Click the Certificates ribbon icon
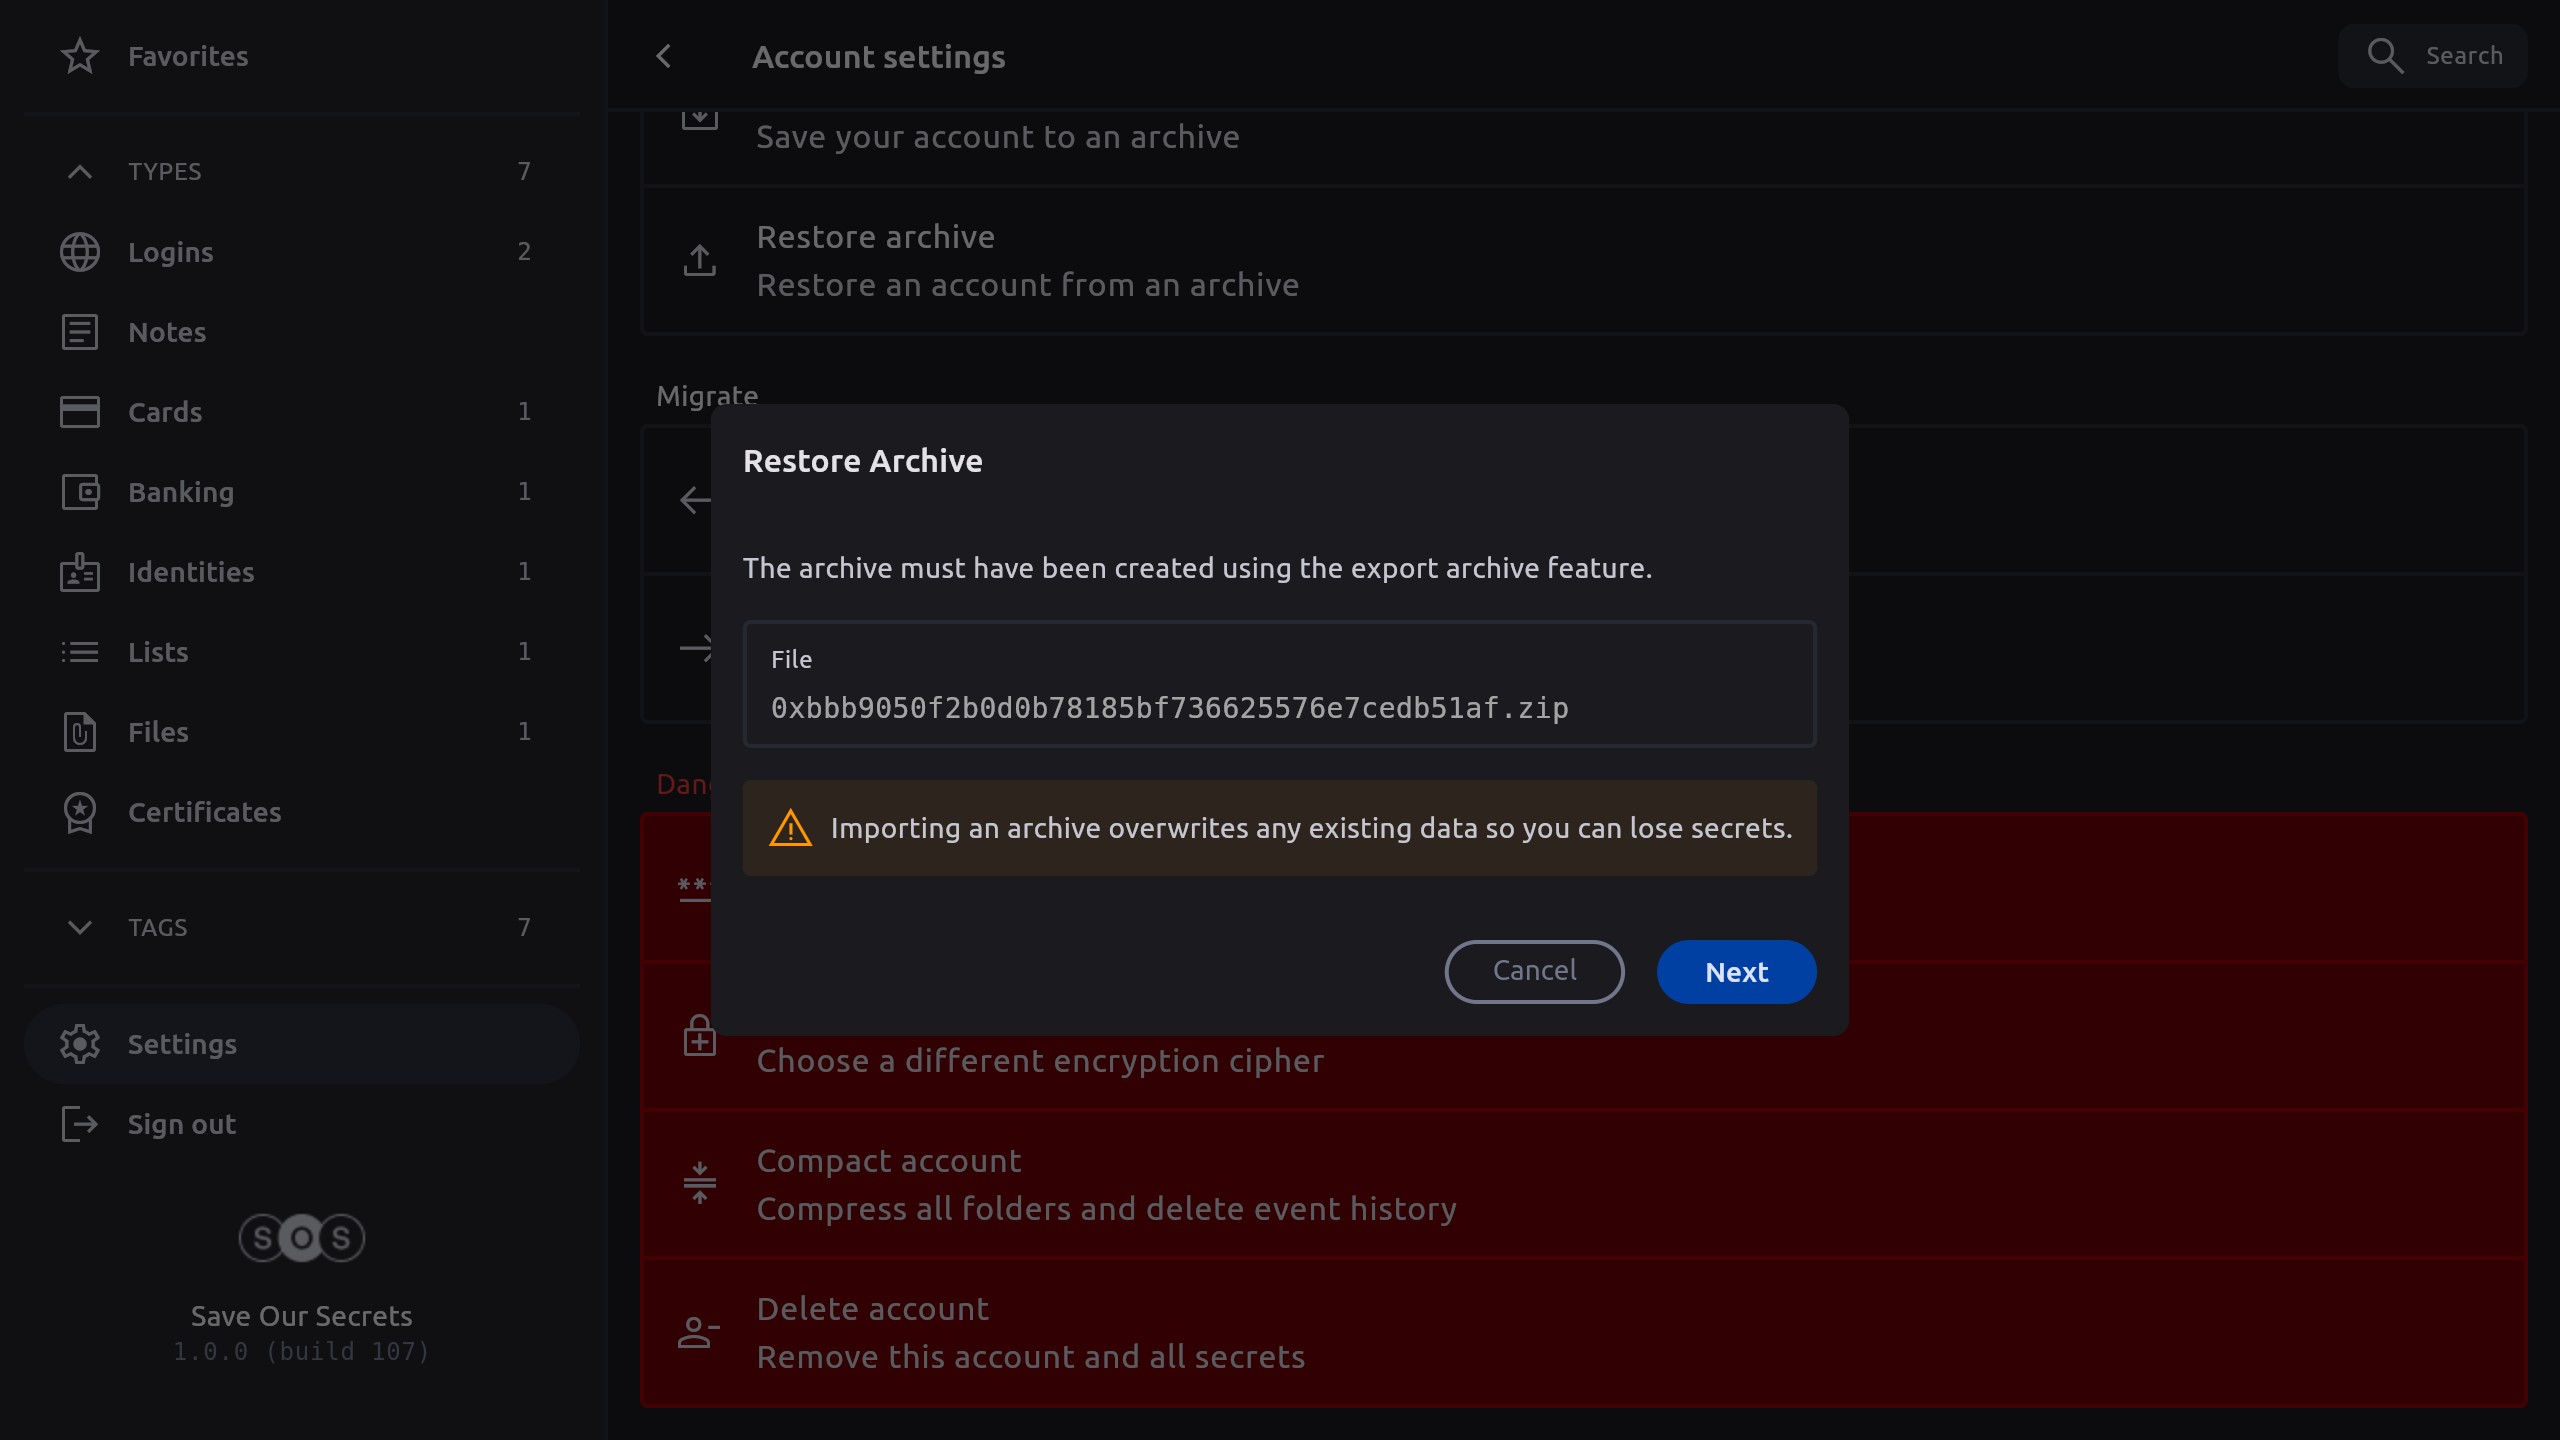This screenshot has height=1440, width=2560. 80,812
